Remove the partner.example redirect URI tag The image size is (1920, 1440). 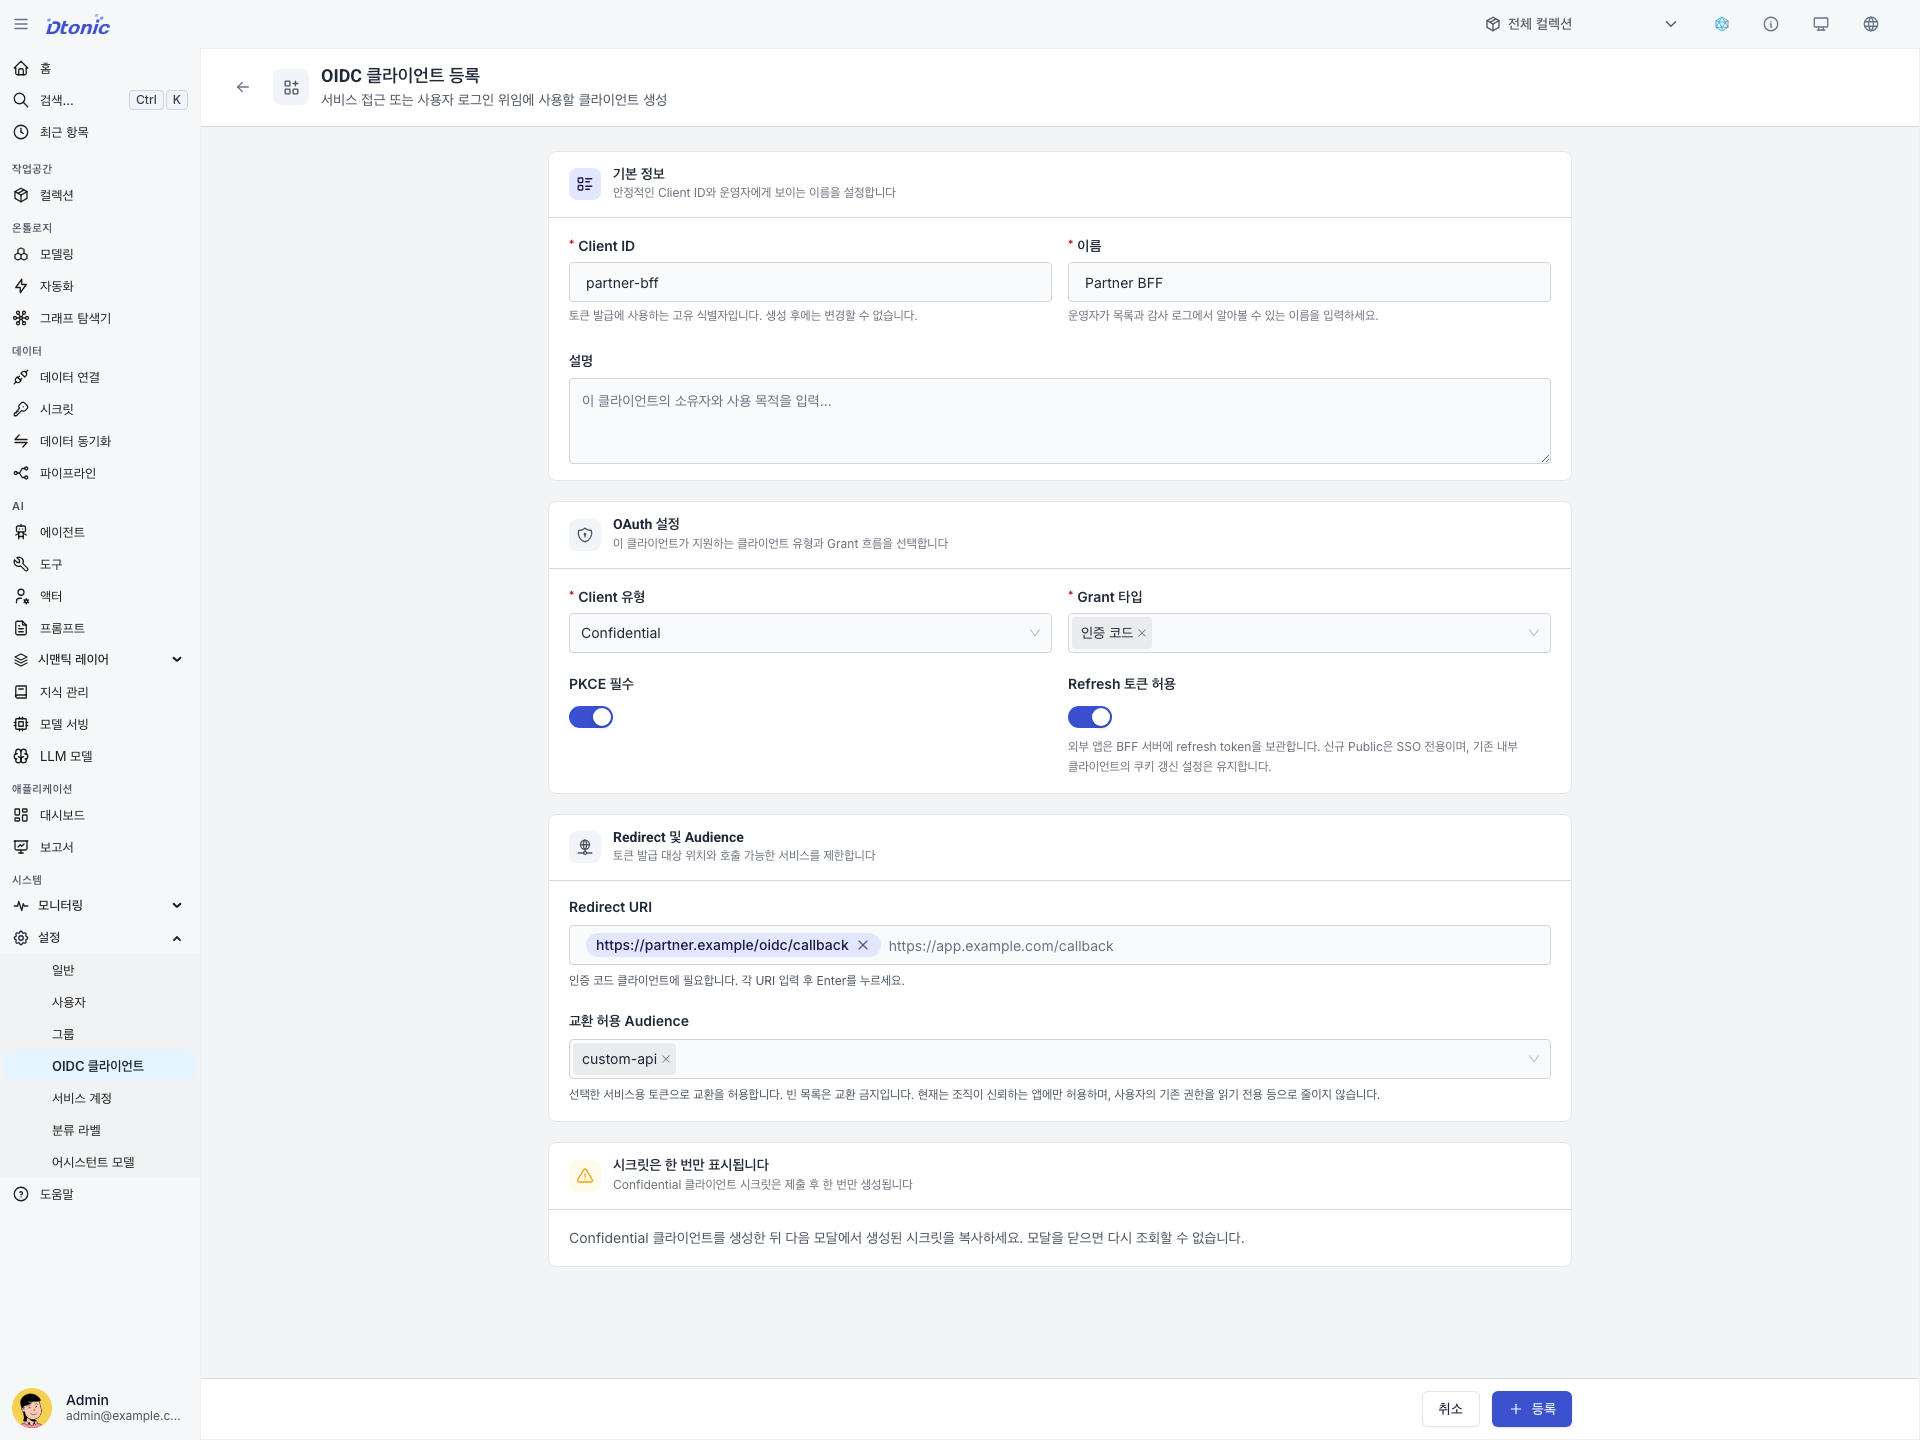[863, 945]
